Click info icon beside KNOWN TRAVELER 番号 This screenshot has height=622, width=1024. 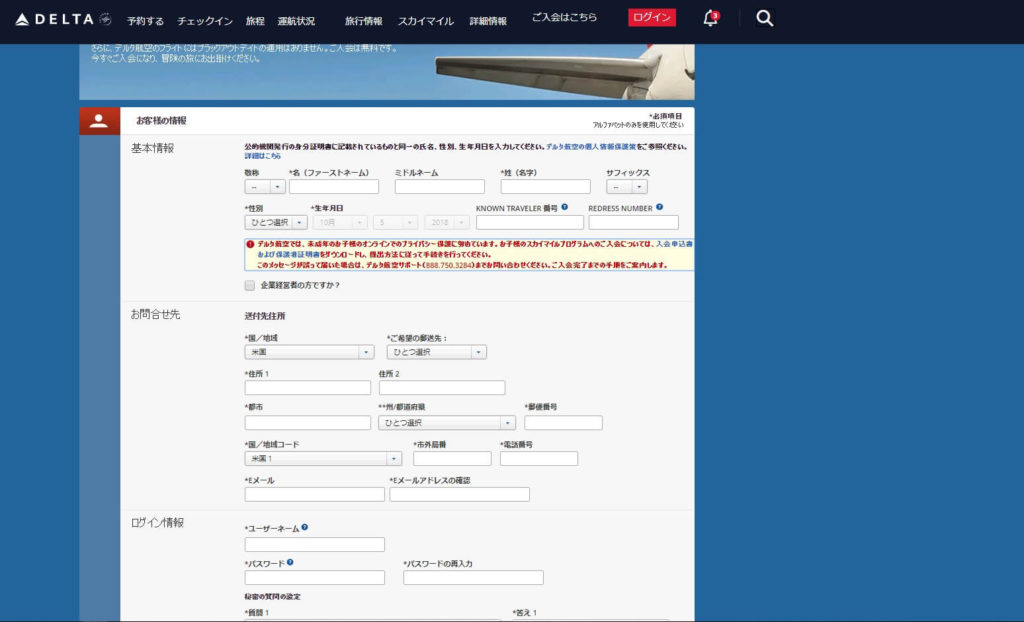click(x=565, y=207)
